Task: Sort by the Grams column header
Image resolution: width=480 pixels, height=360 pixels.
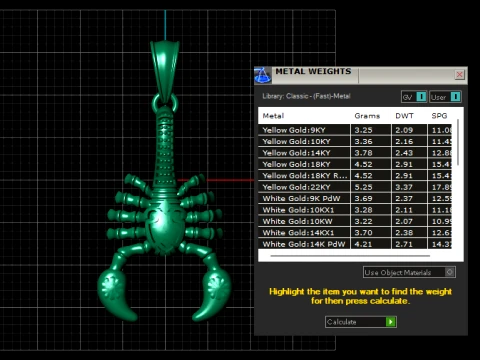Action: (x=367, y=116)
